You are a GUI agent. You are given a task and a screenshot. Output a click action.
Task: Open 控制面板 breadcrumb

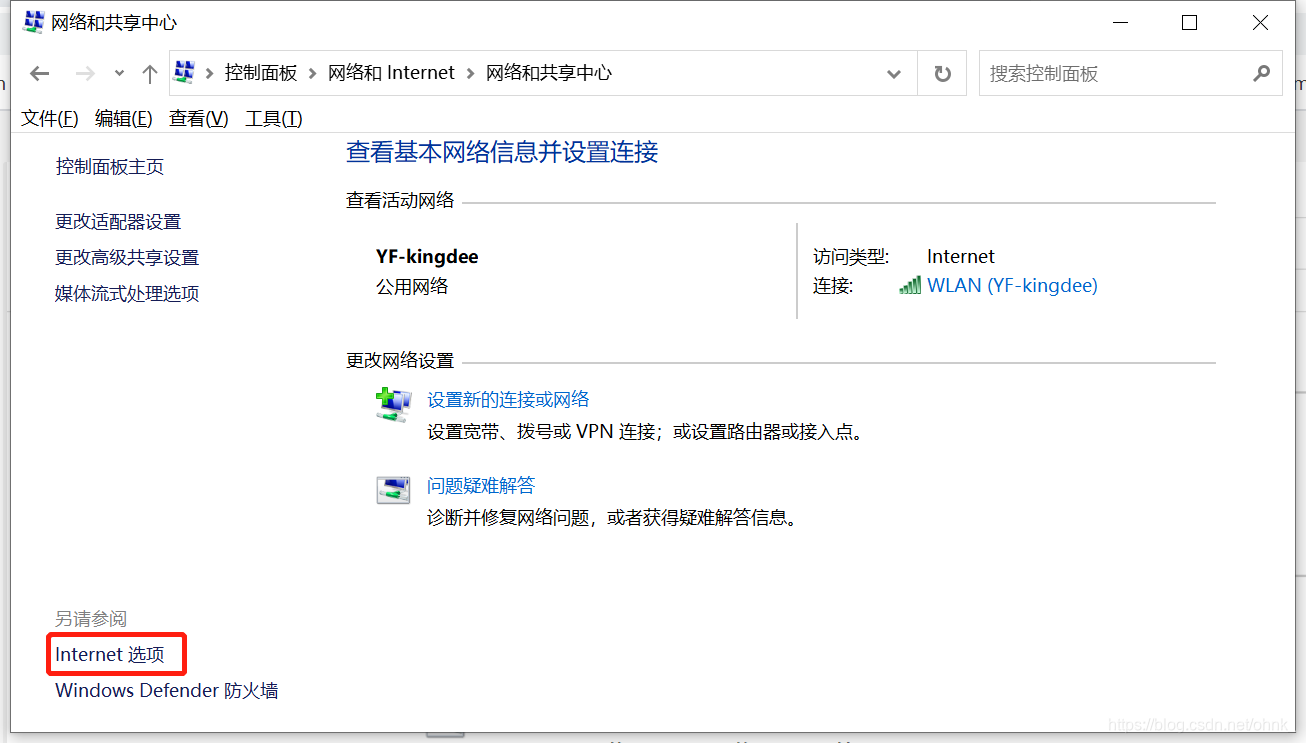click(x=261, y=73)
